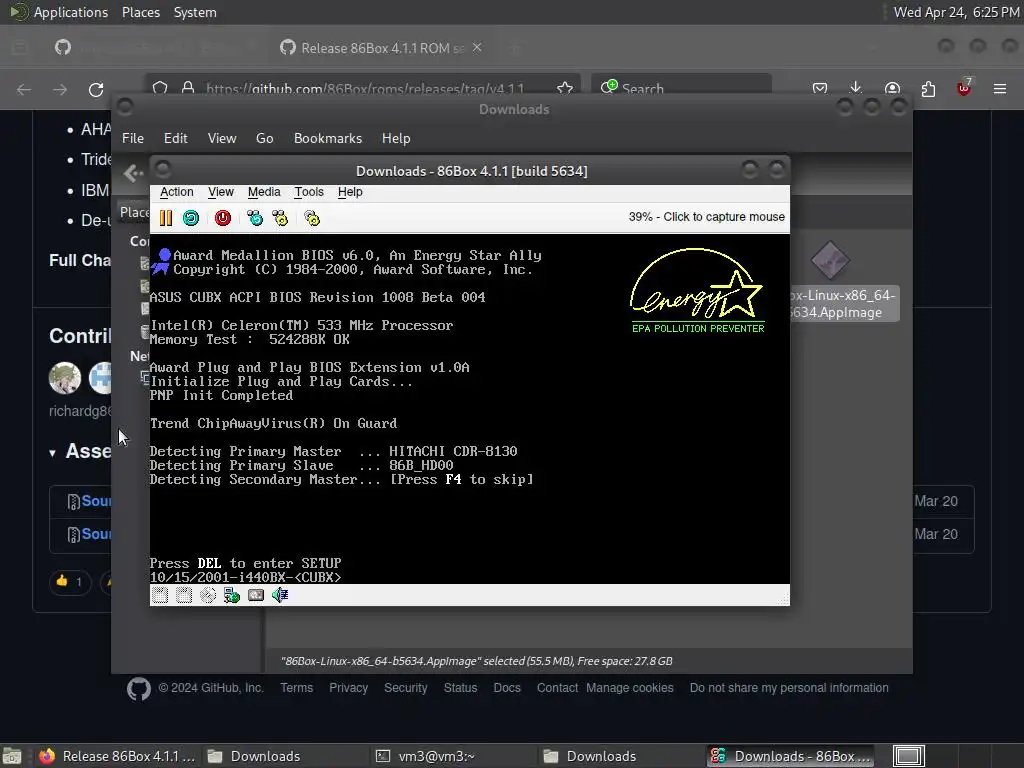Open Bookmarks menu in Downloads file manager
Image resolution: width=1024 pixels, height=768 pixels.
coord(328,138)
